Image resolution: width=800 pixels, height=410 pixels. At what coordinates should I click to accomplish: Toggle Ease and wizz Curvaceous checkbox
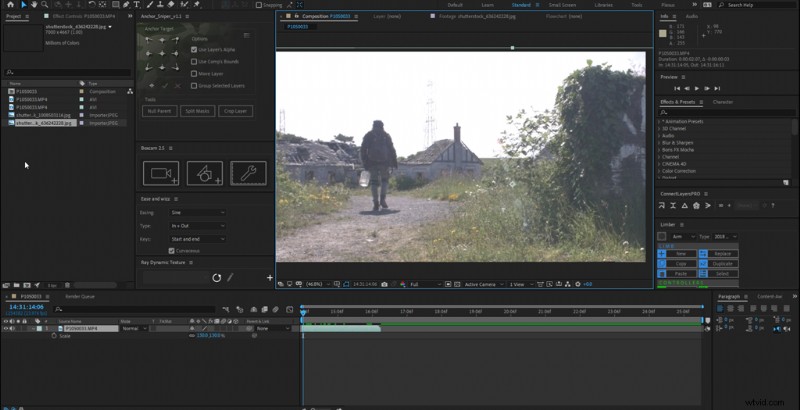tap(171, 251)
